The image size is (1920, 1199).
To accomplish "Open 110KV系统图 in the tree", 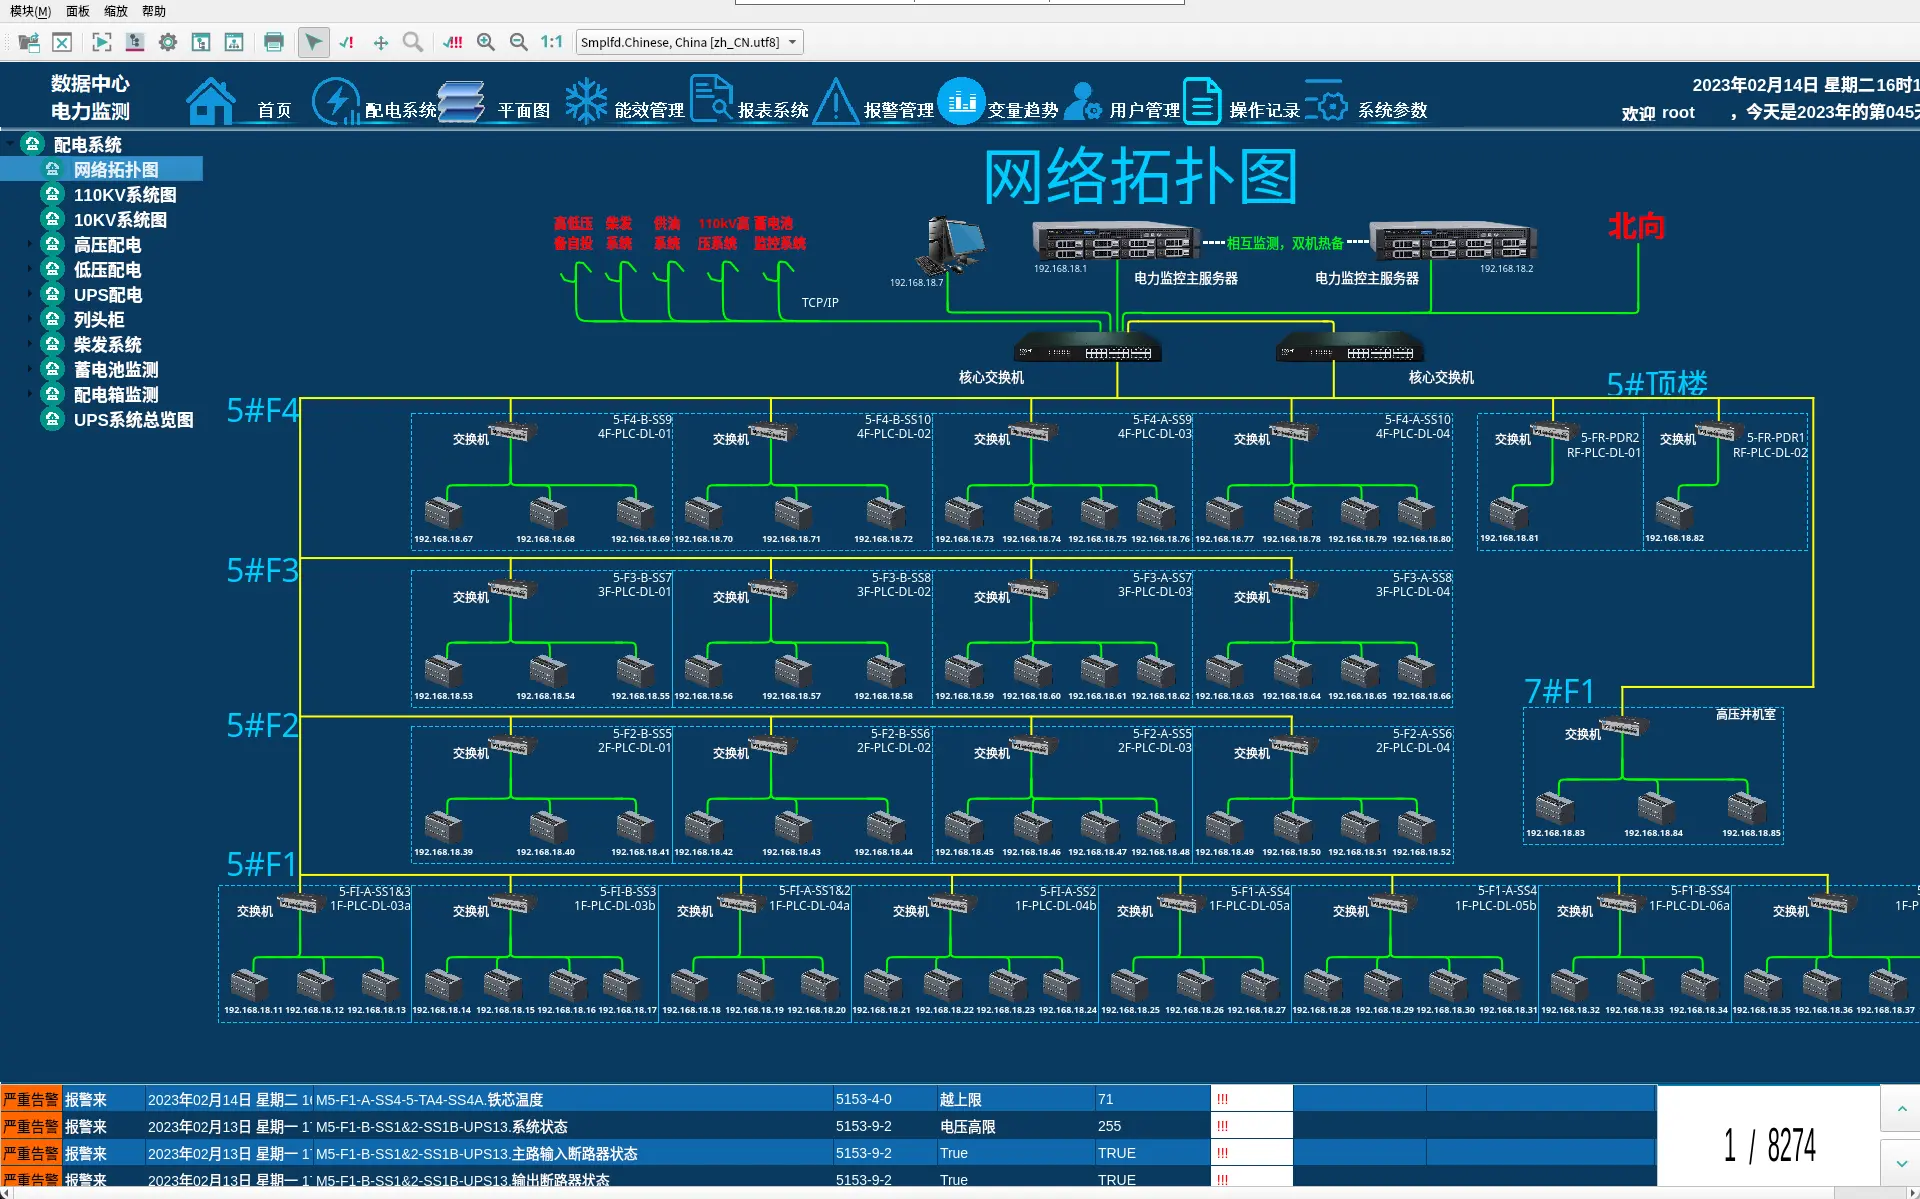I will click(x=124, y=195).
